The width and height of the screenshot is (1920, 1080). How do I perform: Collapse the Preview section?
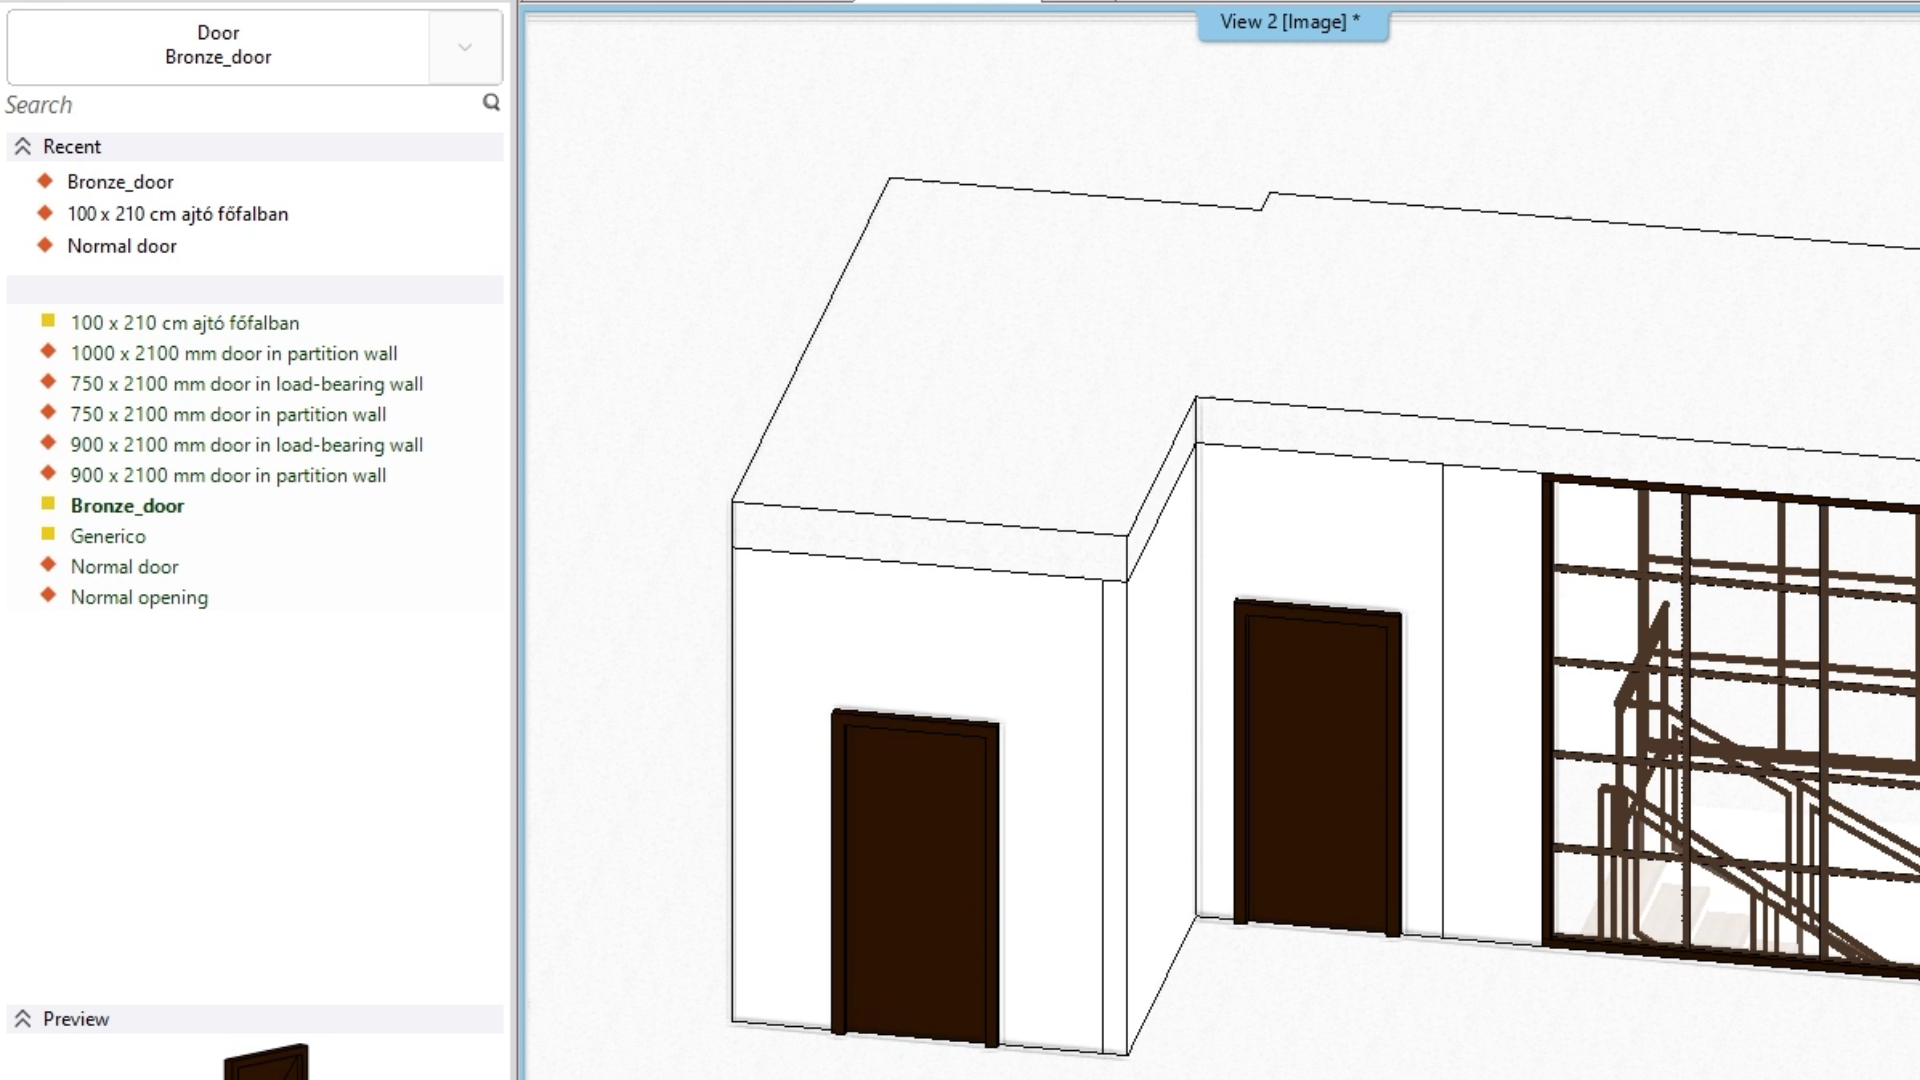(23, 1019)
